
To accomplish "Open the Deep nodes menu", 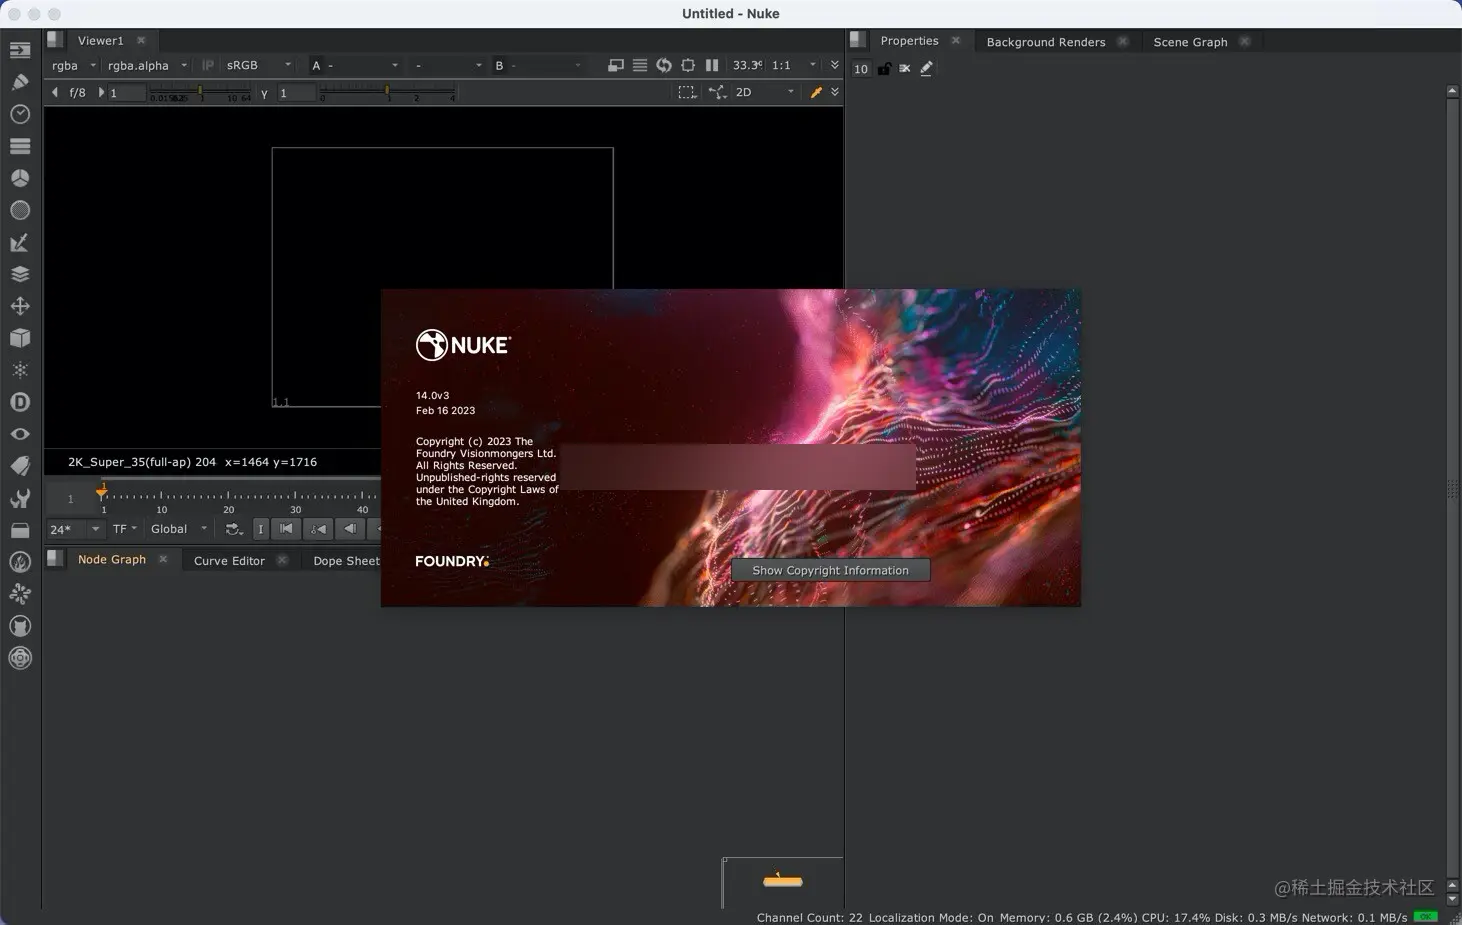I will pos(20,402).
